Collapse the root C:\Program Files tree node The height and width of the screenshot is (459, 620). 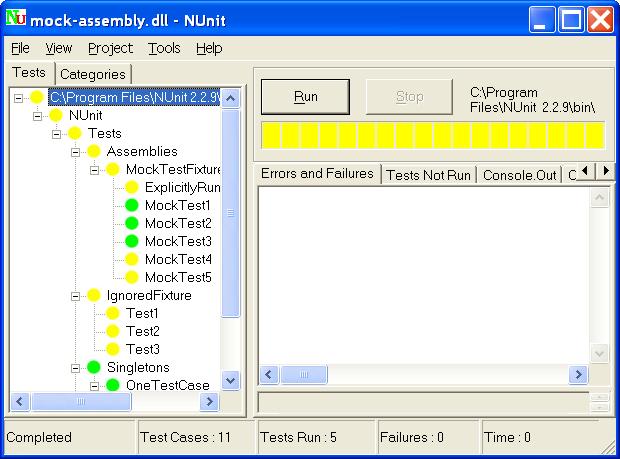pyautogui.click(x=18, y=98)
